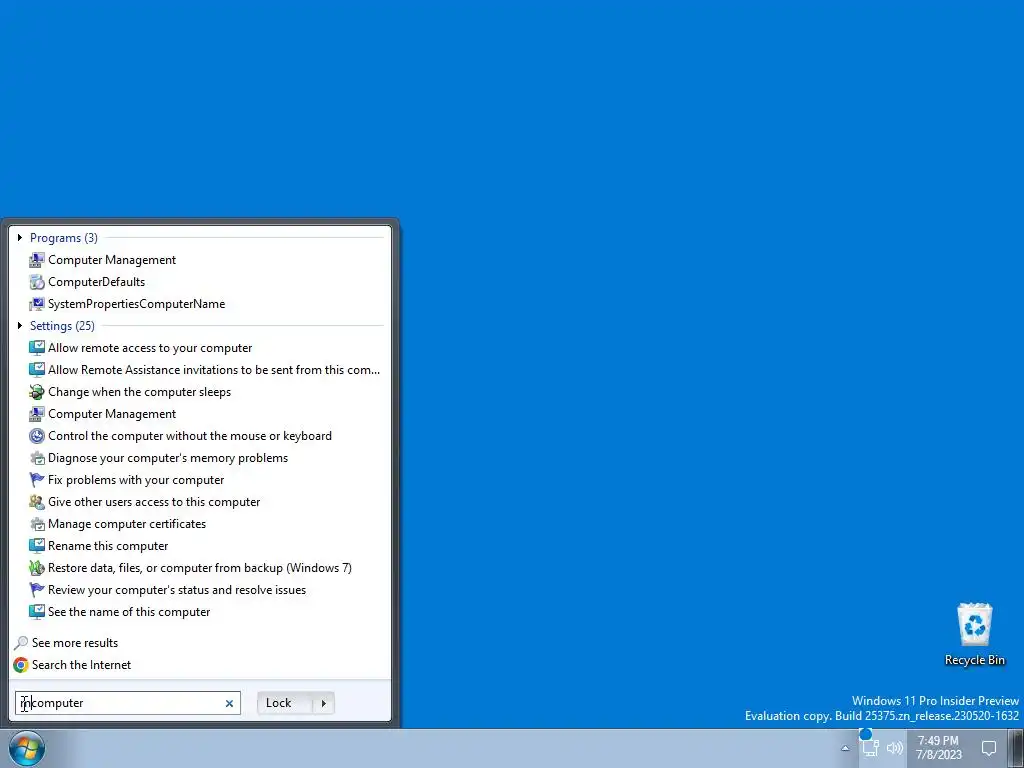Select Manage computer certificates text
Image resolution: width=1024 pixels, height=768 pixels.
point(127,524)
